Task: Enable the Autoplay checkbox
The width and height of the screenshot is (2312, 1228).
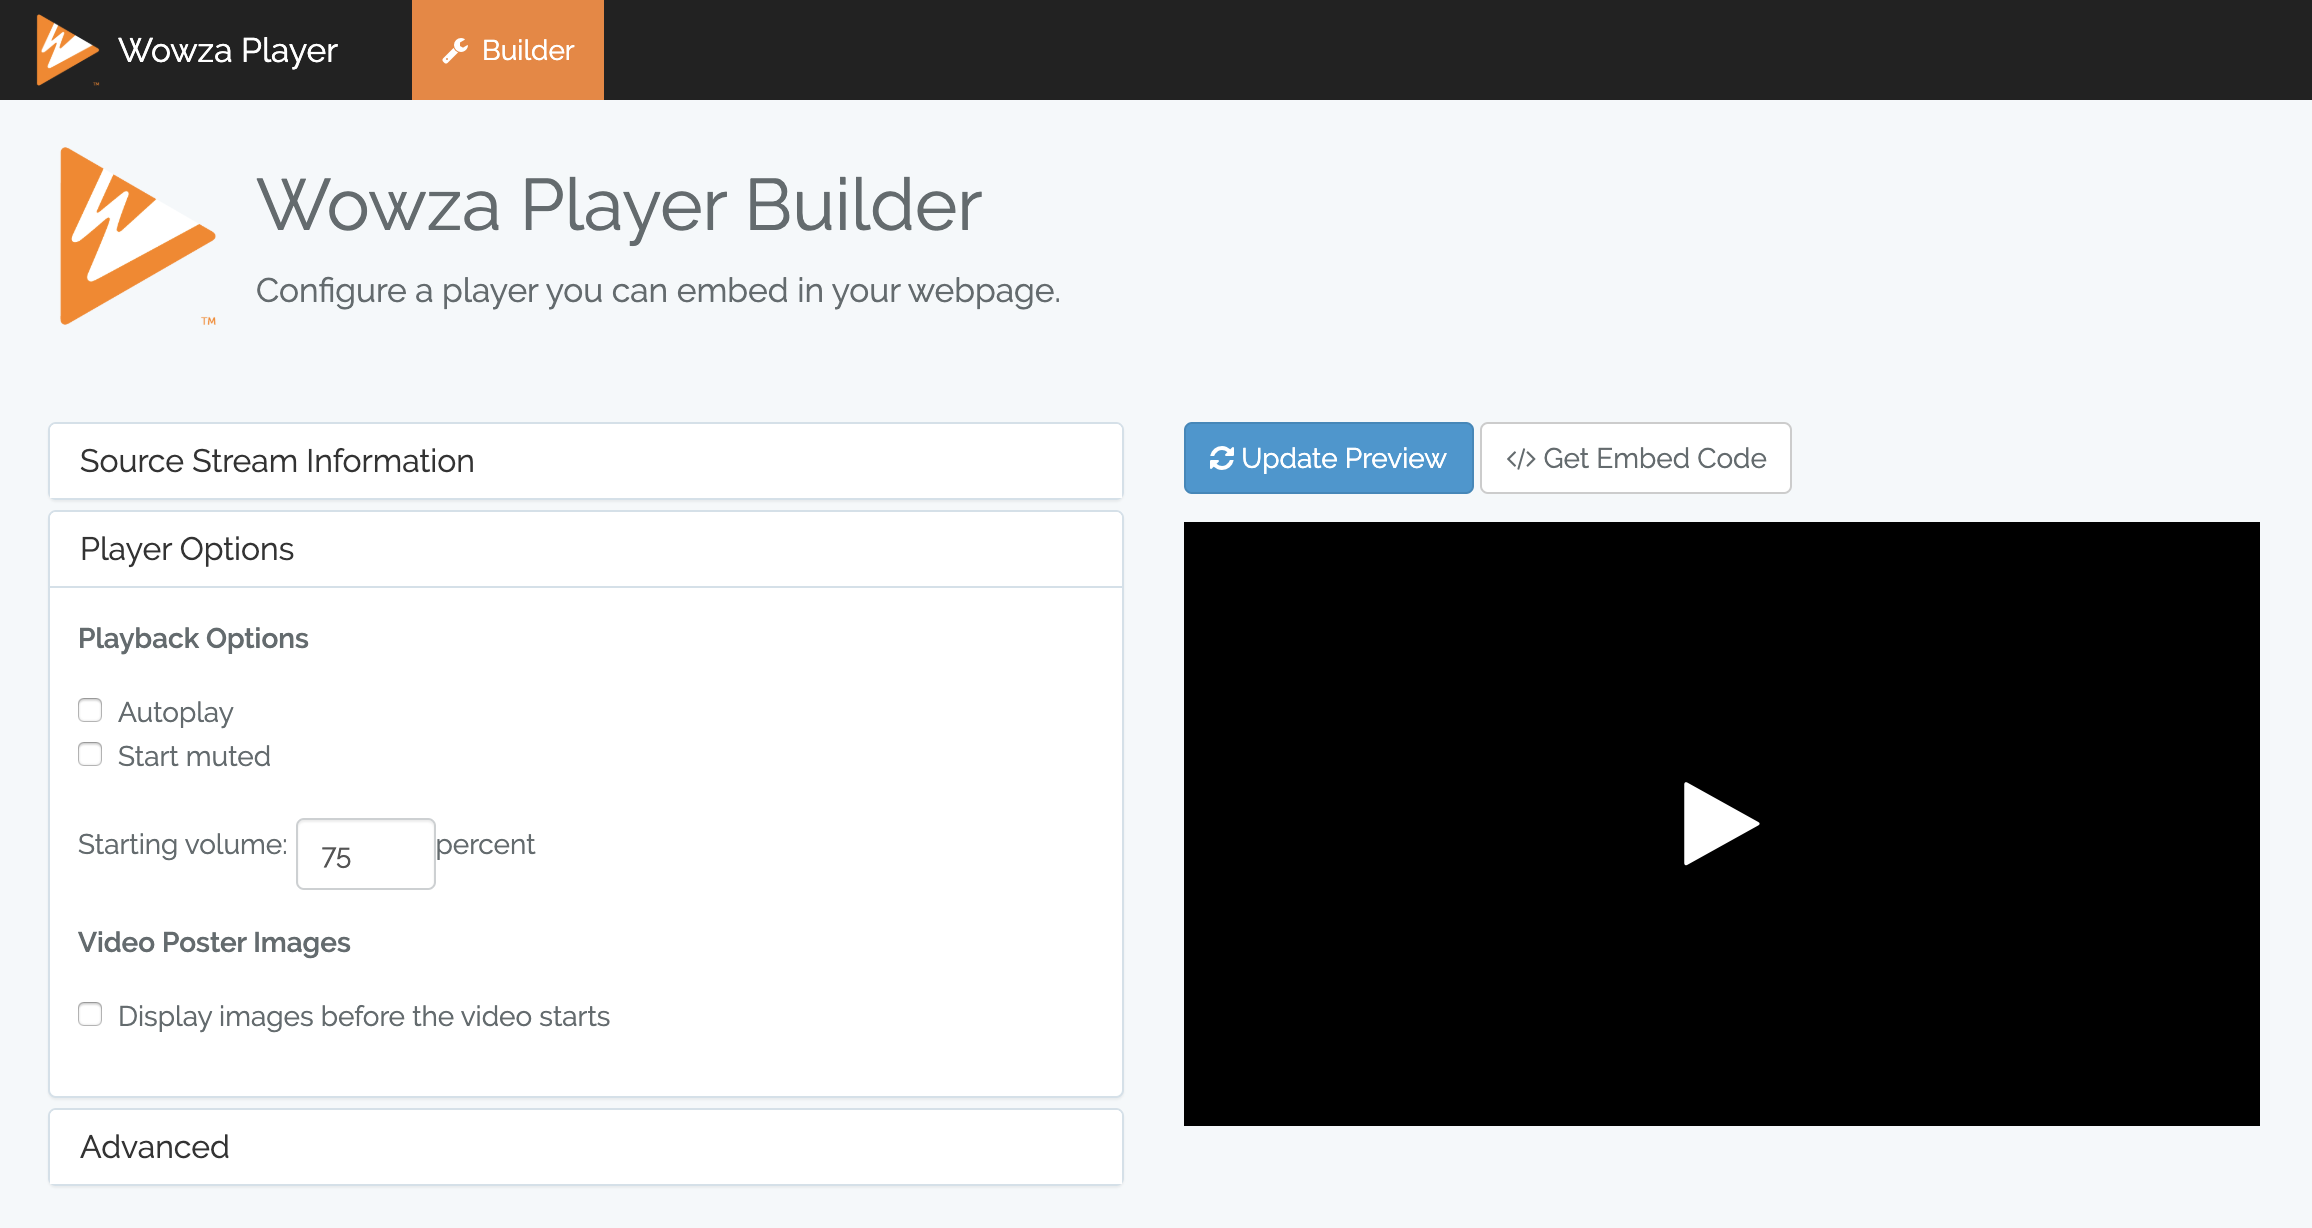Action: click(90, 710)
